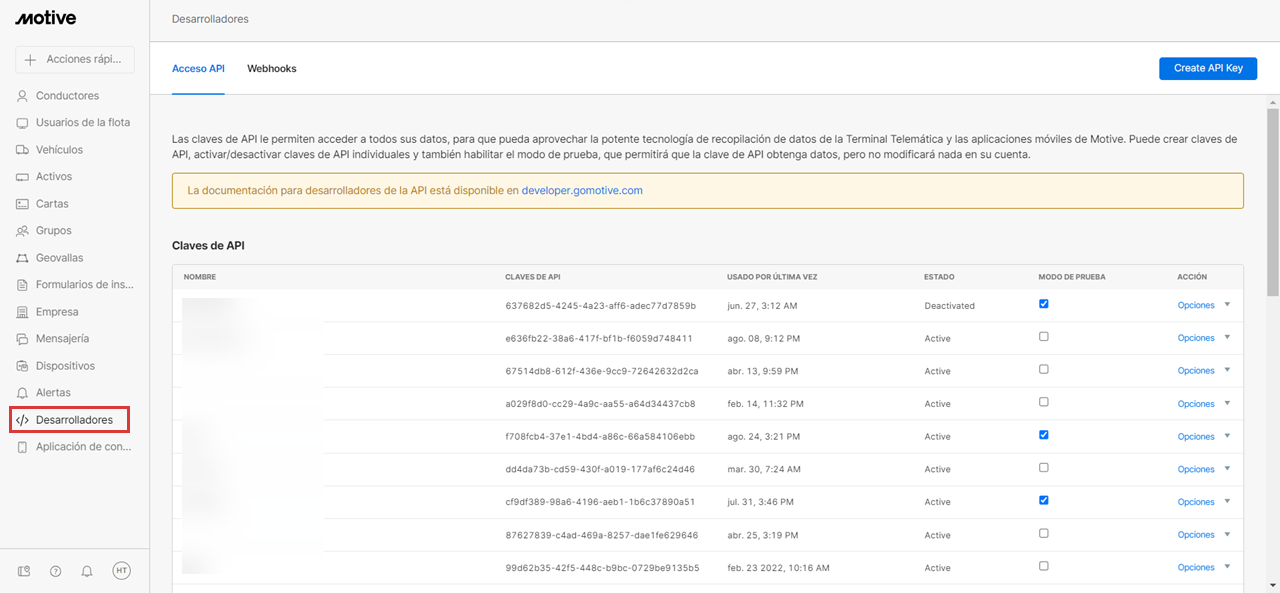Screen dimensions: 1280x593
Task: Open the Geovallas section
Action: click(60, 257)
